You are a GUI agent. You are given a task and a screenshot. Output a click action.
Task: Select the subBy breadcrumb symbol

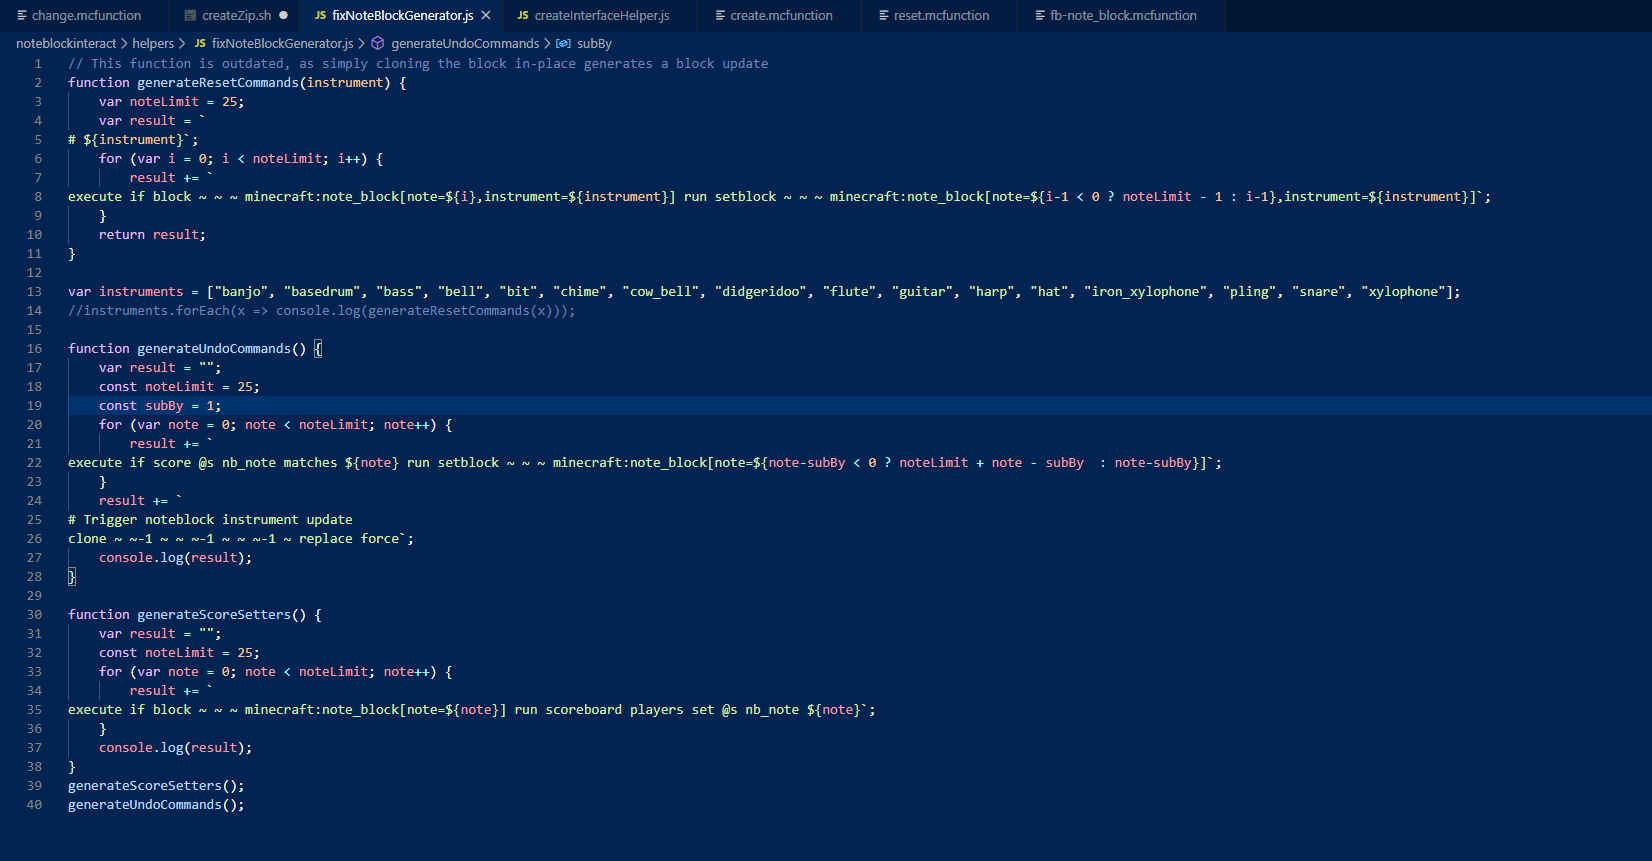pyautogui.click(x=594, y=44)
